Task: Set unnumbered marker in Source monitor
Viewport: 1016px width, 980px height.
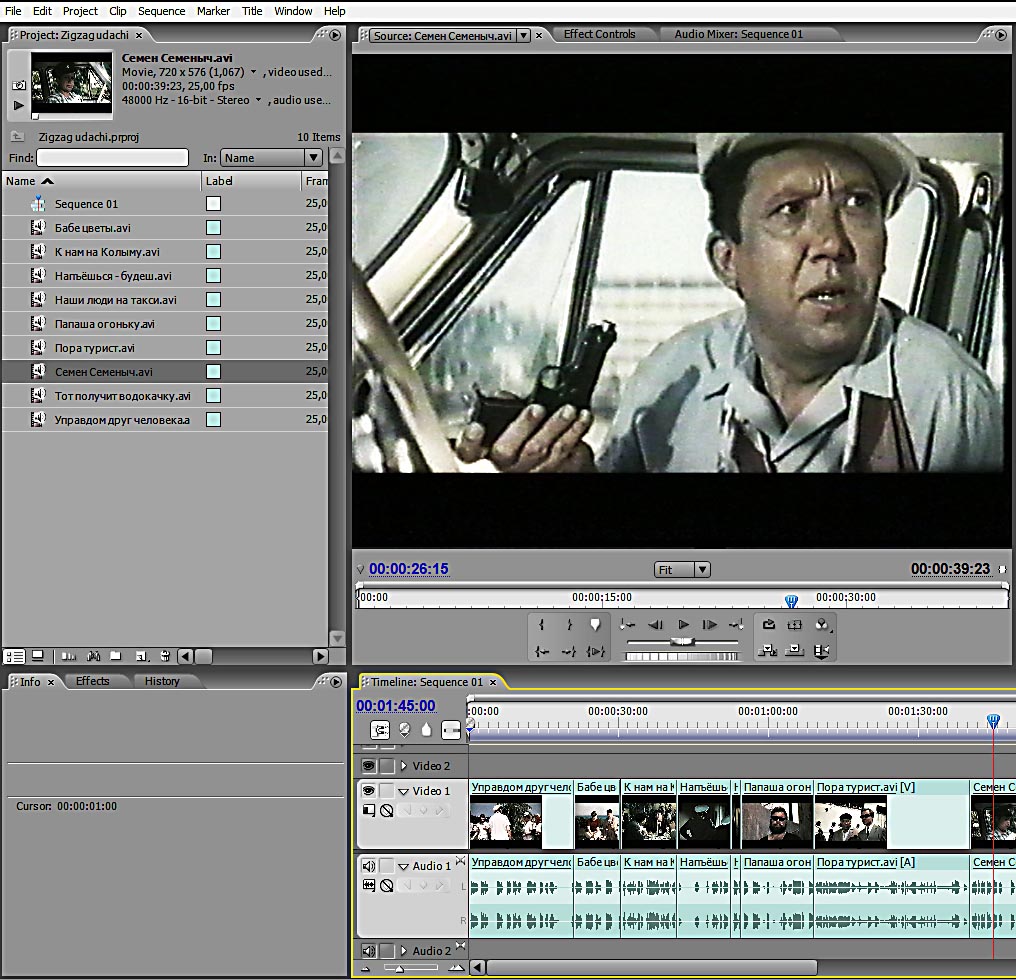Action: pyautogui.click(x=595, y=625)
